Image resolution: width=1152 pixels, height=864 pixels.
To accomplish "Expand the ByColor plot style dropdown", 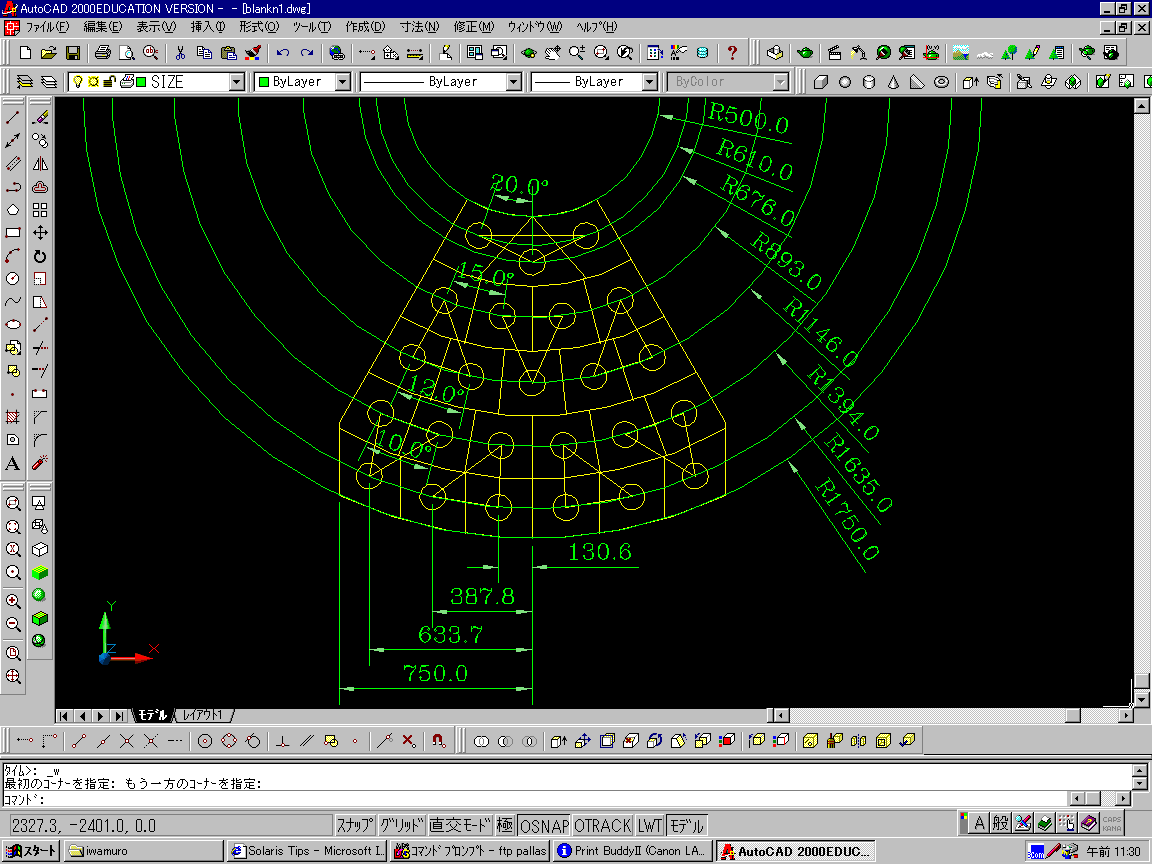I will (x=781, y=82).
